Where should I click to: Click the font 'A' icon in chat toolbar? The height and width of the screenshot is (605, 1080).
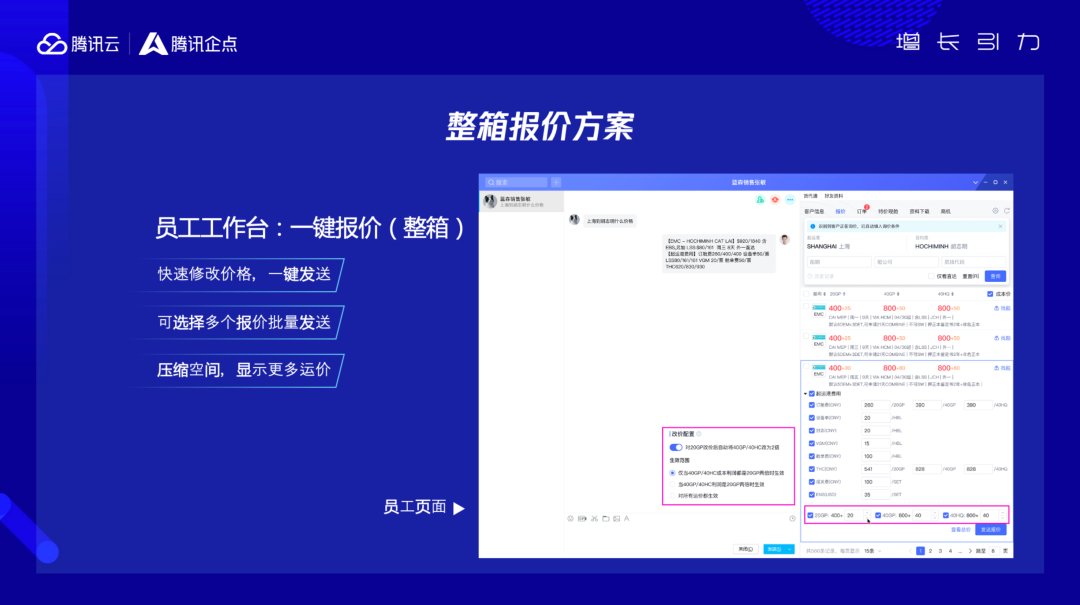[627, 518]
